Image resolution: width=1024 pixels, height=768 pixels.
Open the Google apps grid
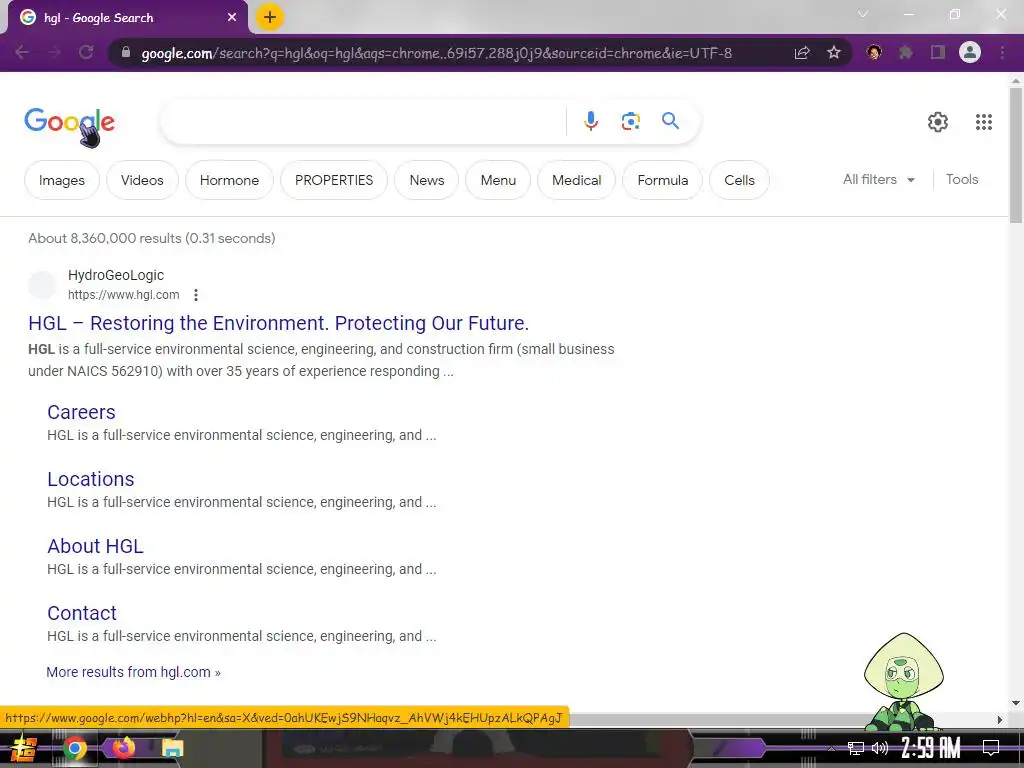(984, 122)
